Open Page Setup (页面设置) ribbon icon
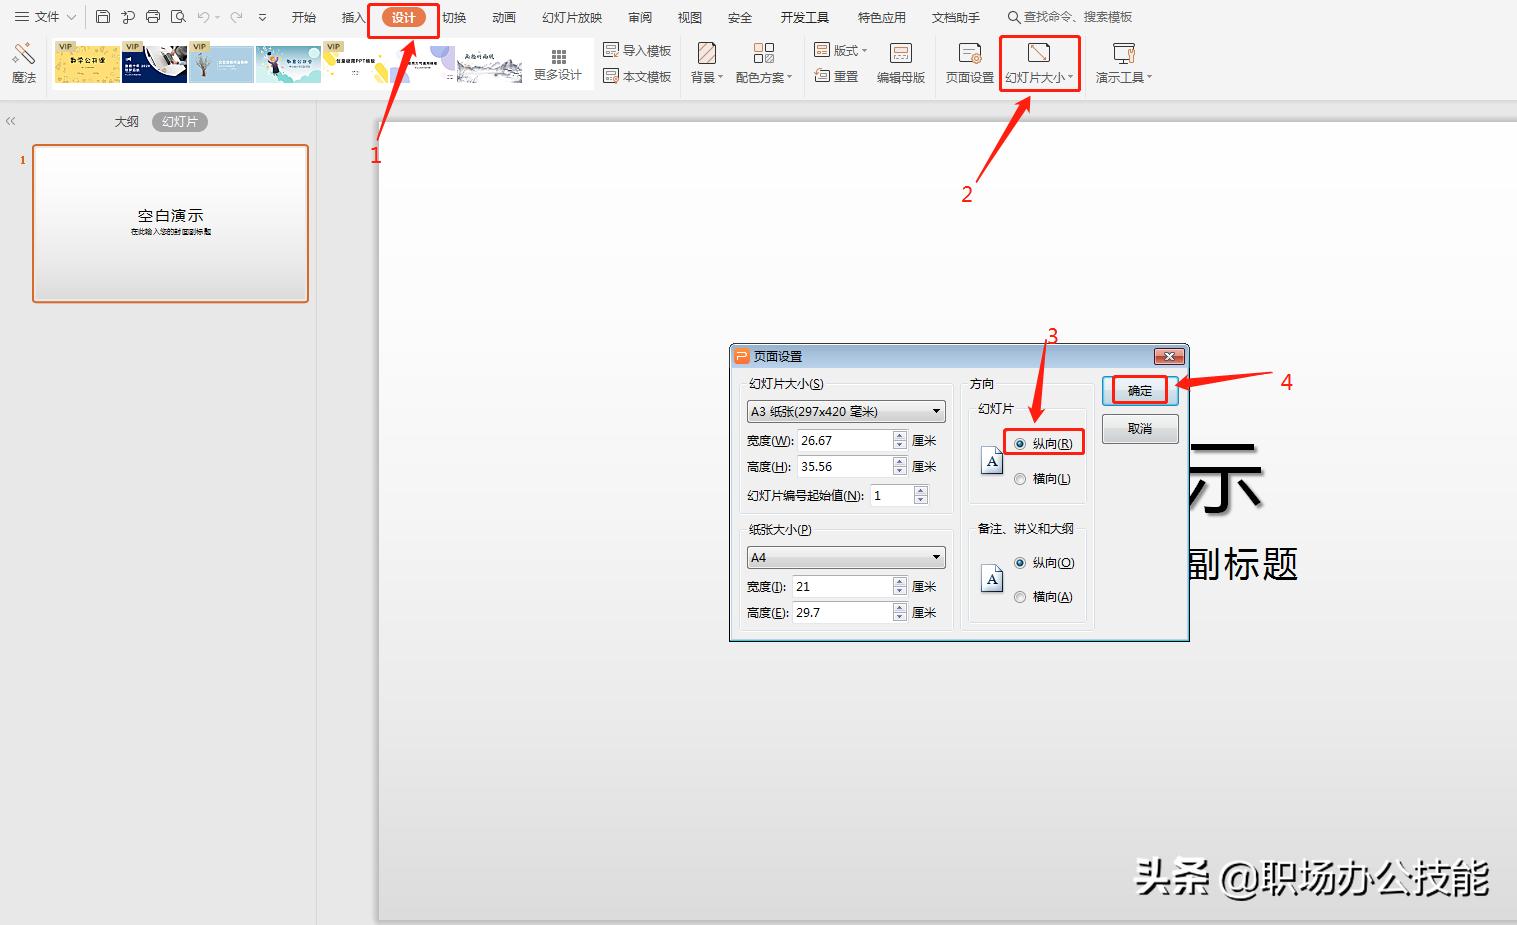 (x=969, y=62)
